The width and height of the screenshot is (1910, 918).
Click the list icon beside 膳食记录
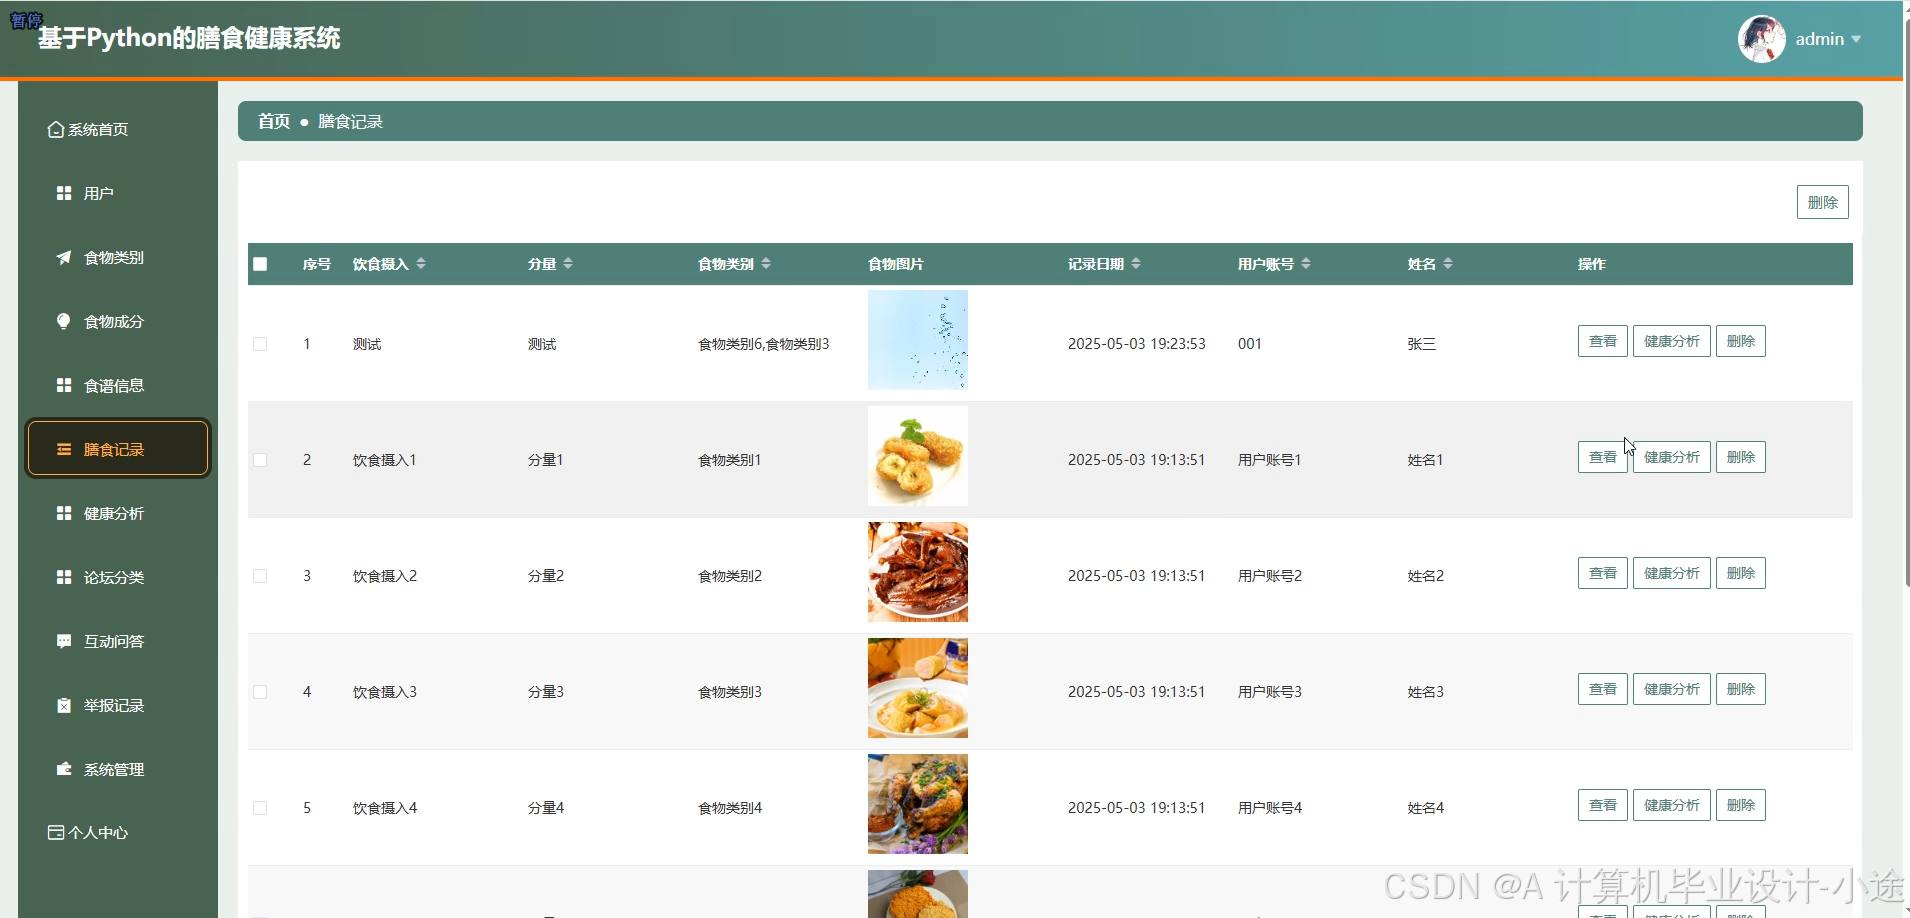point(64,449)
